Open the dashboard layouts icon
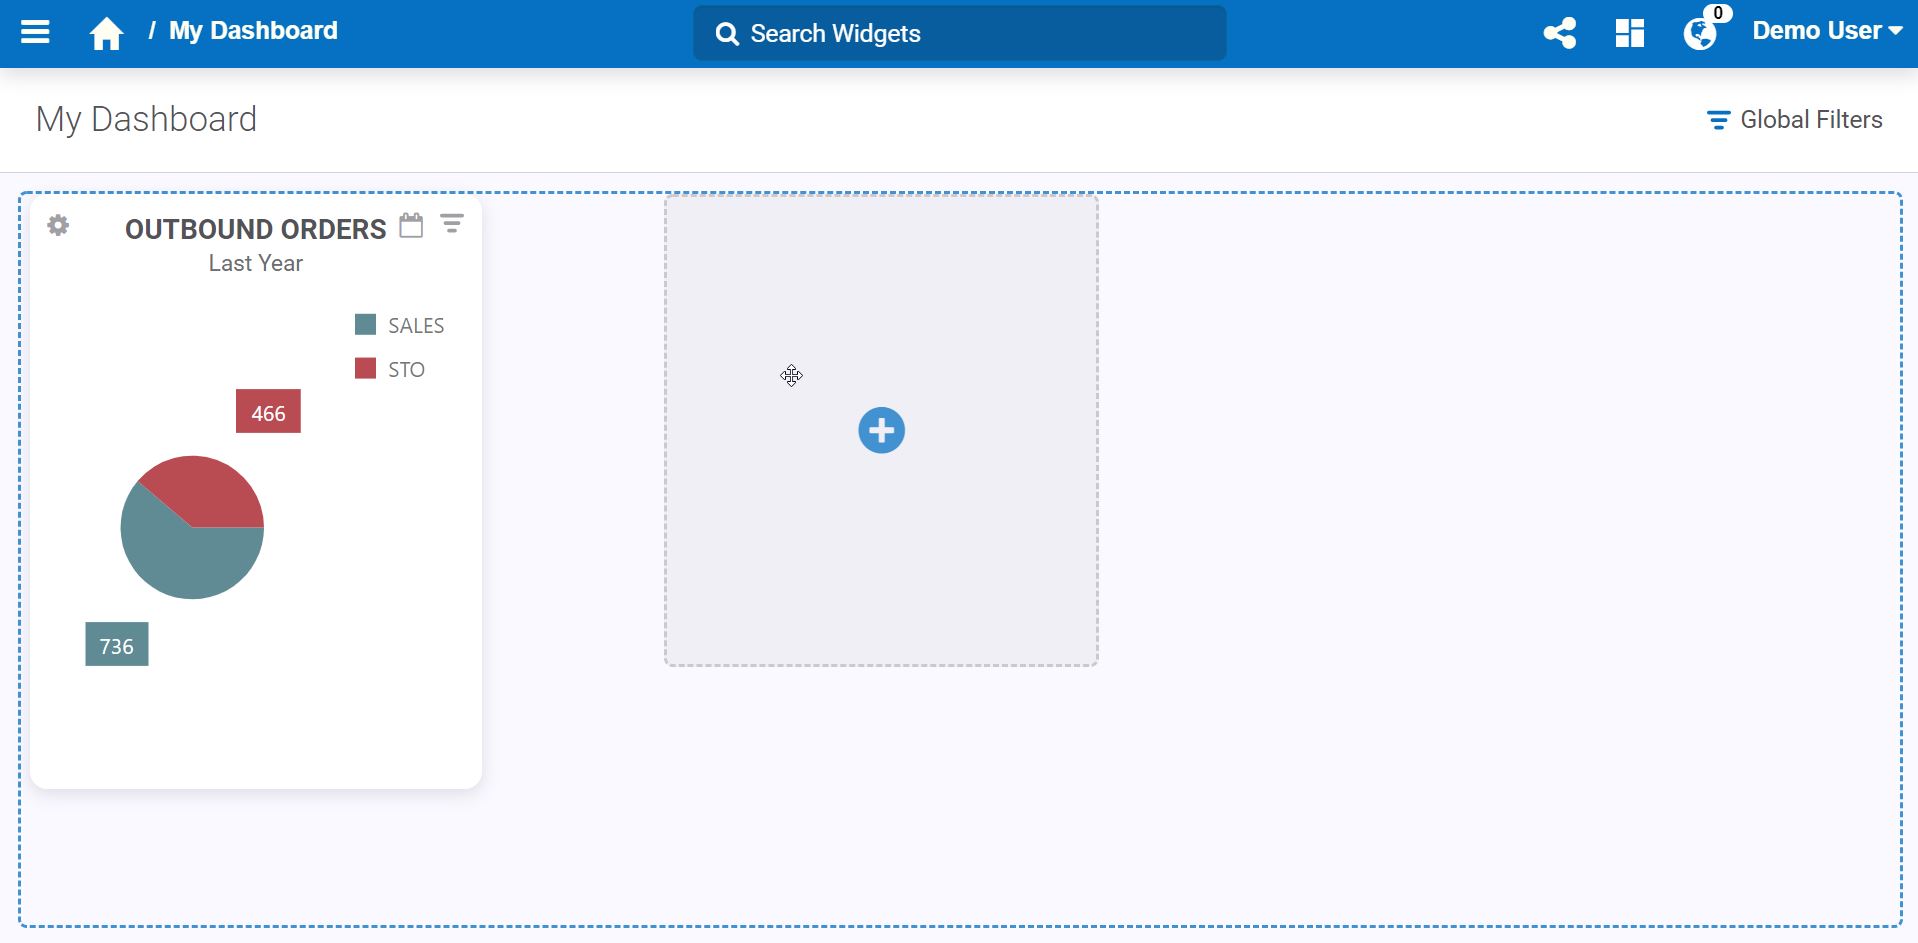Viewport: 1918px width, 943px height. [1628, 33]
